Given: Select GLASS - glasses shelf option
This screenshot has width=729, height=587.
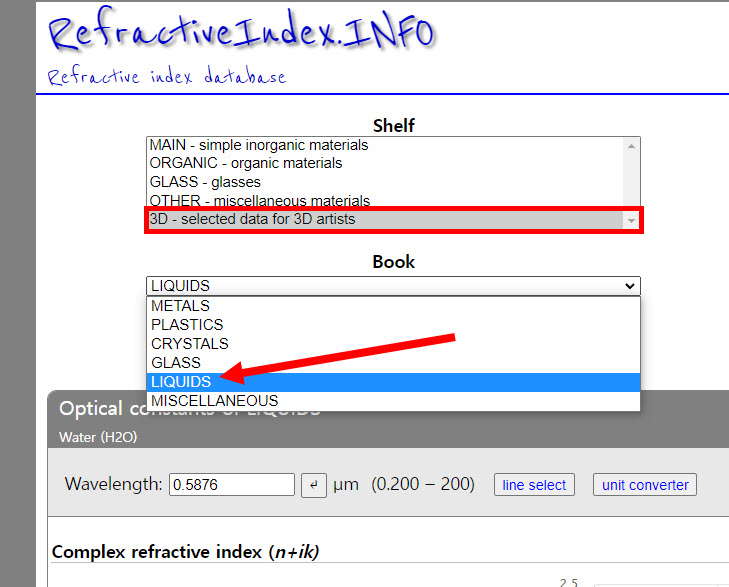Looking at the screenshot, I should [x=385, y=182].
